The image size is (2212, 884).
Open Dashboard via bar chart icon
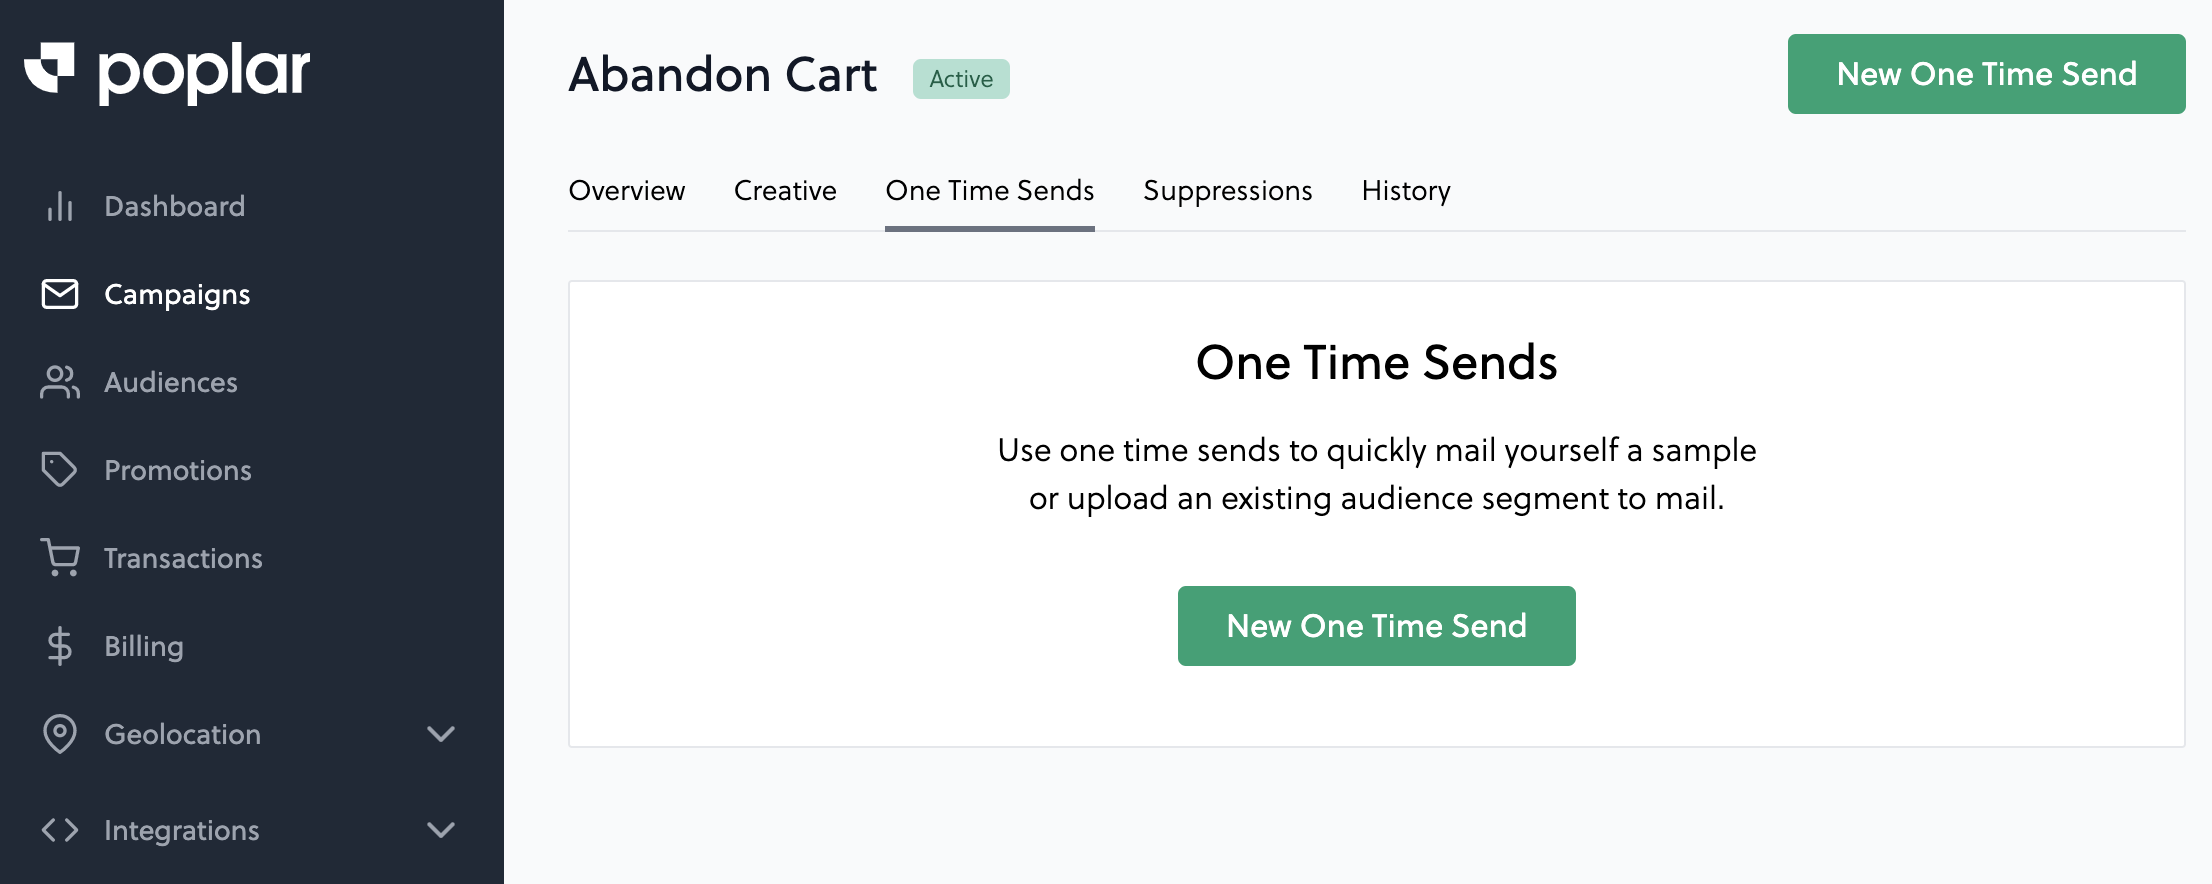60,206
